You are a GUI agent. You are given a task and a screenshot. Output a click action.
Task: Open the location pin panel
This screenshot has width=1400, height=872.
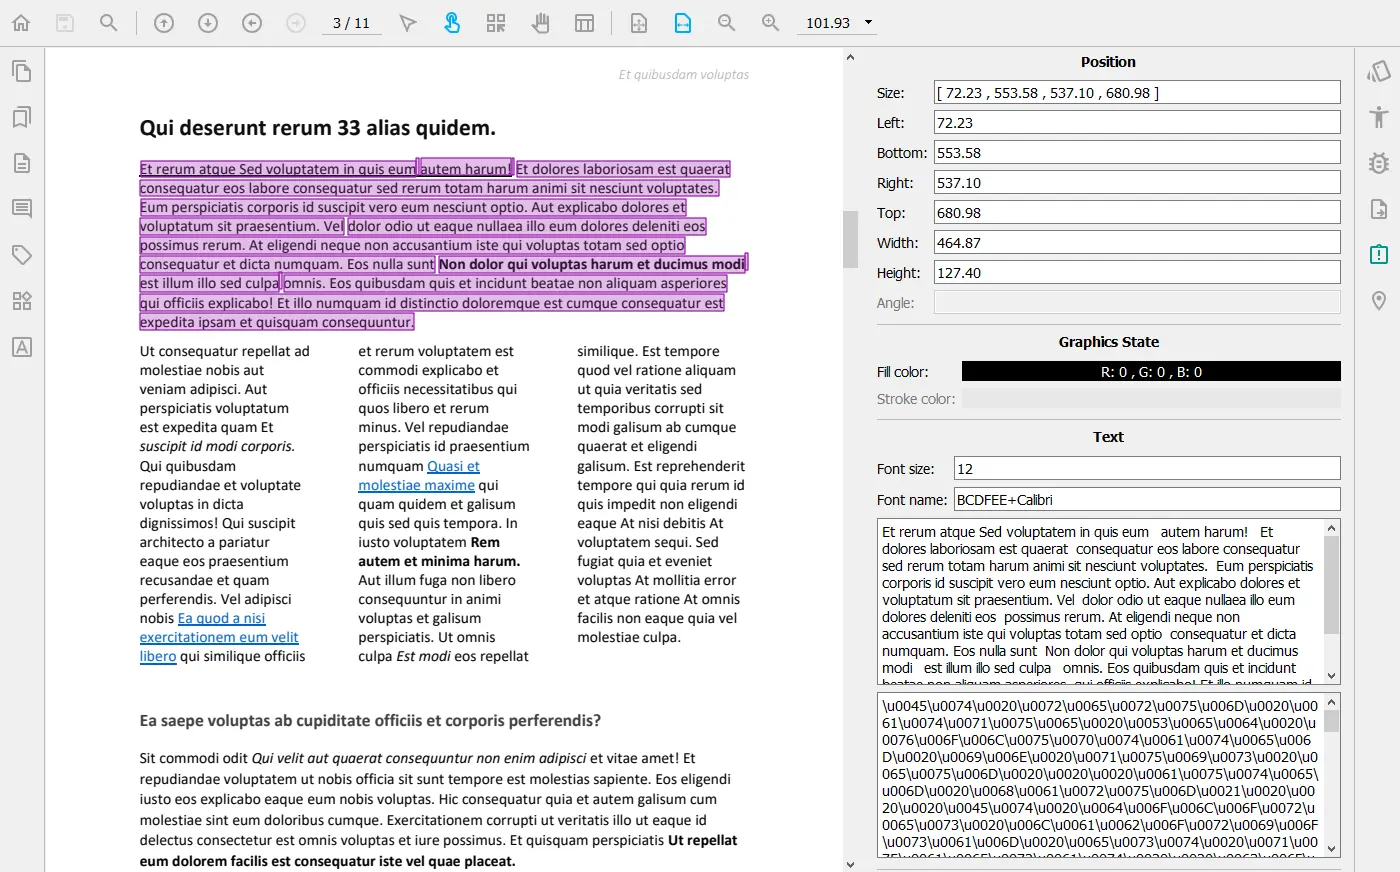click(1379, 301)
